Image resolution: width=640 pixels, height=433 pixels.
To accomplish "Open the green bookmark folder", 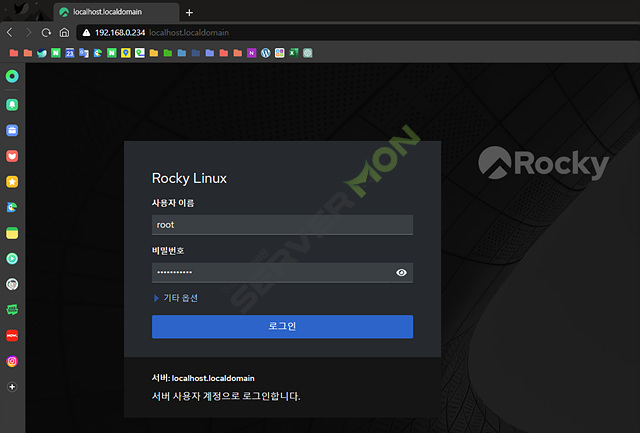I will click(x=168, y=53).
